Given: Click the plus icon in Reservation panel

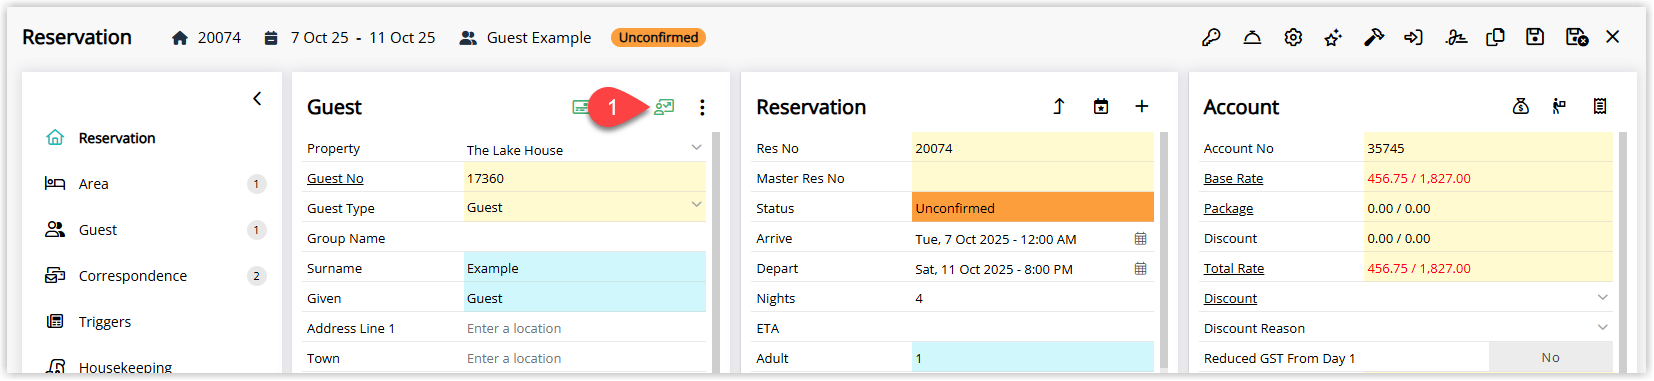Looking at the screenshot, I should (1141, 106).
